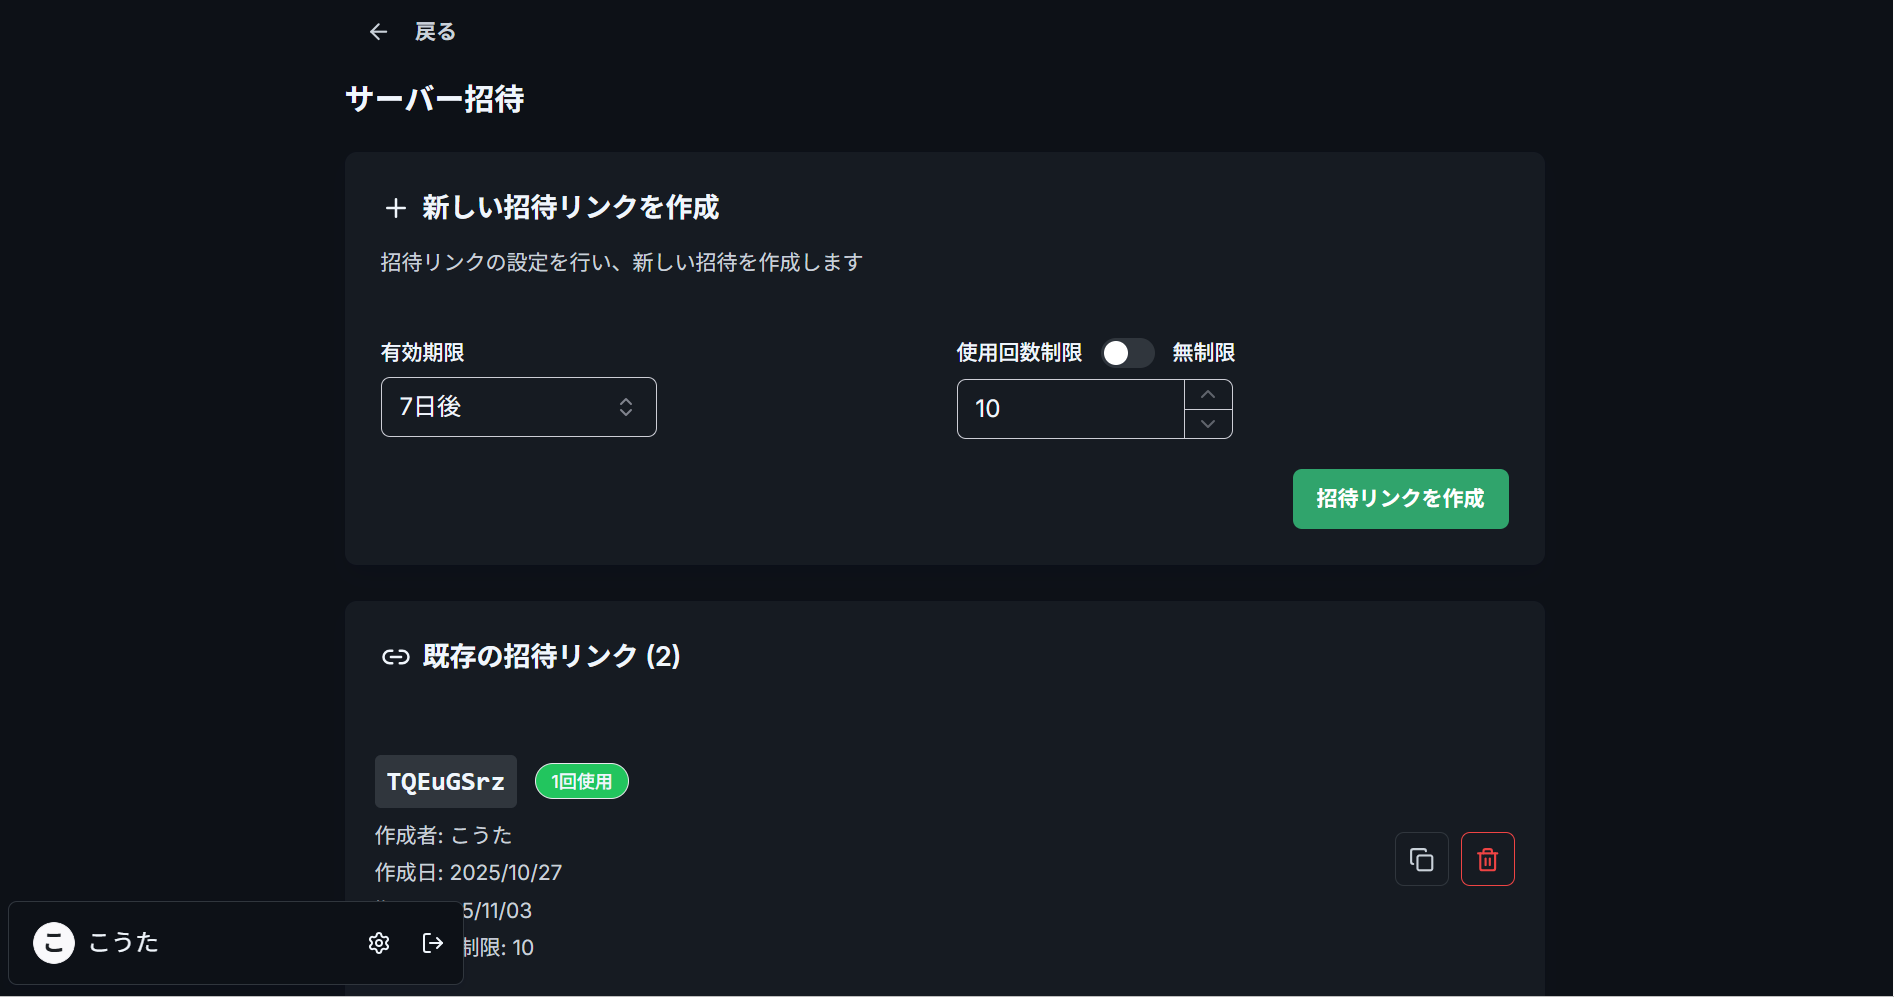Delete the TQEuGSrz invite link
This screenshot has height=997, width=1894.
tap(1487, 858)
